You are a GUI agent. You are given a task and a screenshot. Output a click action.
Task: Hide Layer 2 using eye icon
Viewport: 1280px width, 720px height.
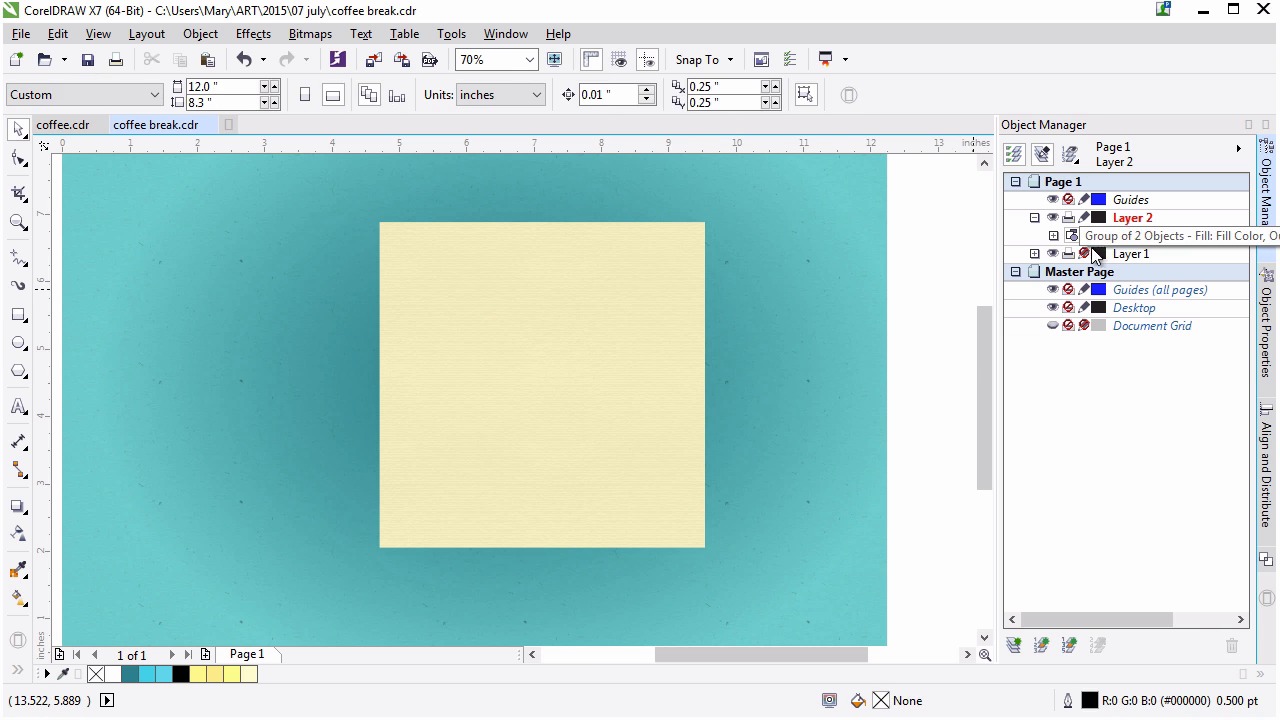1052,218
